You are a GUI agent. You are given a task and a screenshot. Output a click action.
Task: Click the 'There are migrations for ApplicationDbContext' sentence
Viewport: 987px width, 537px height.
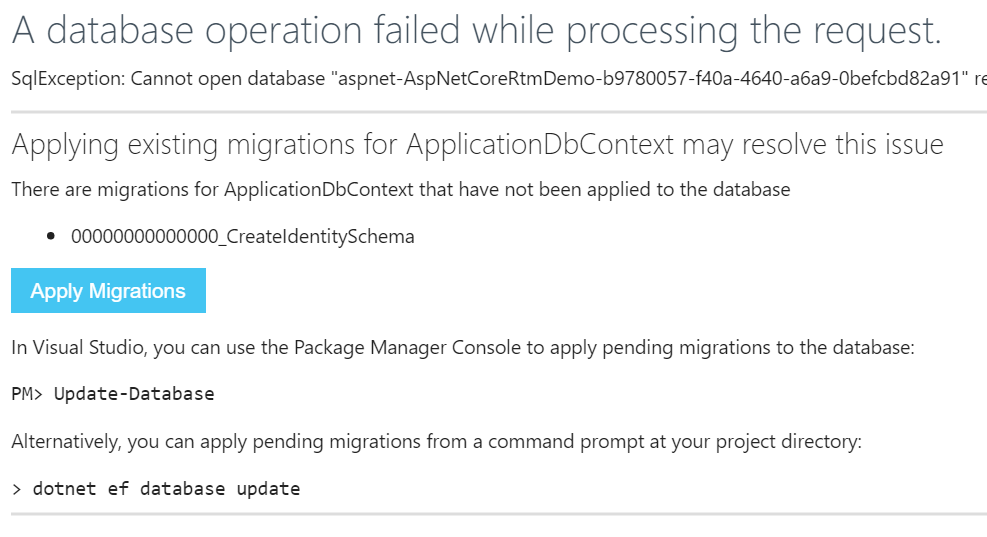[400, 189]
